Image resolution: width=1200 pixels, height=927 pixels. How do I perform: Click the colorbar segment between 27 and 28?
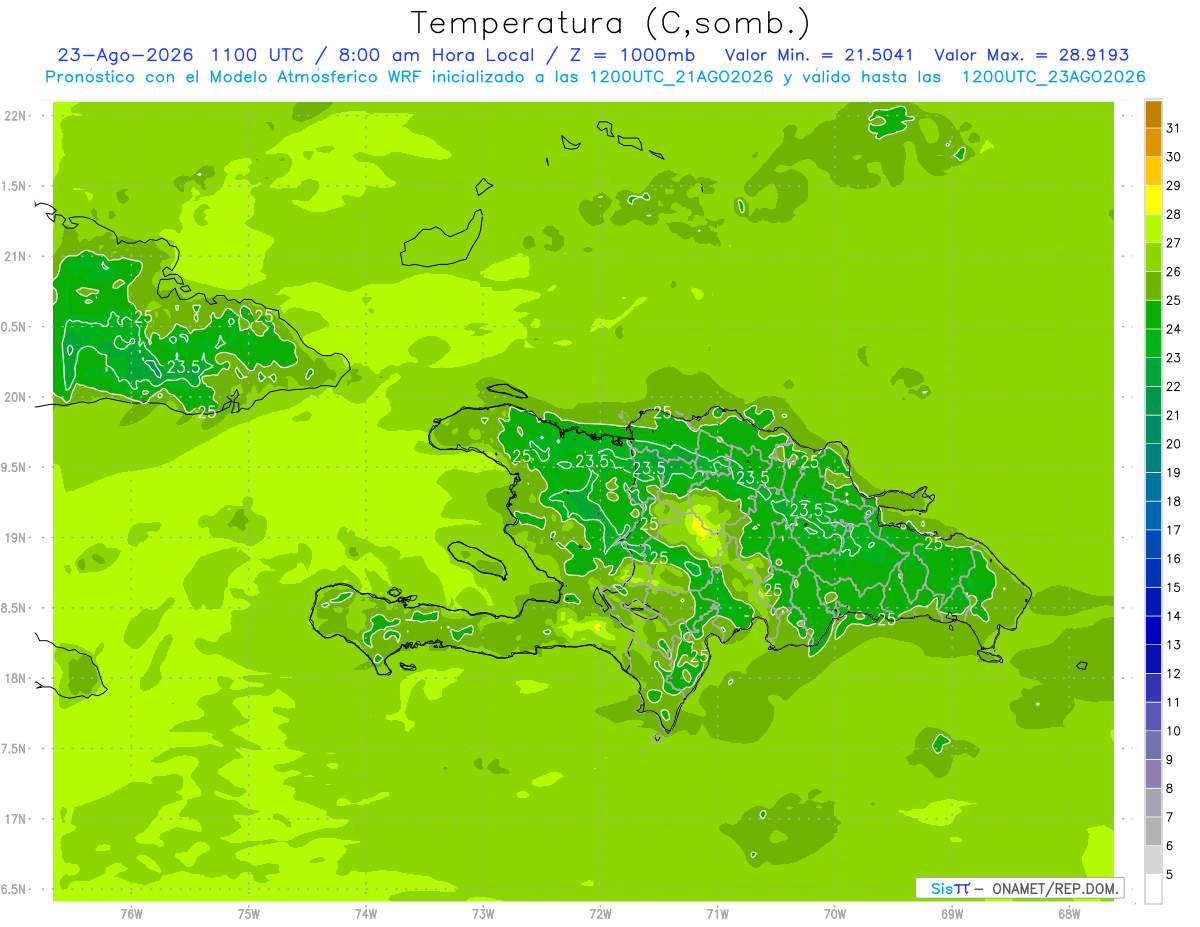click(1153, 229)
